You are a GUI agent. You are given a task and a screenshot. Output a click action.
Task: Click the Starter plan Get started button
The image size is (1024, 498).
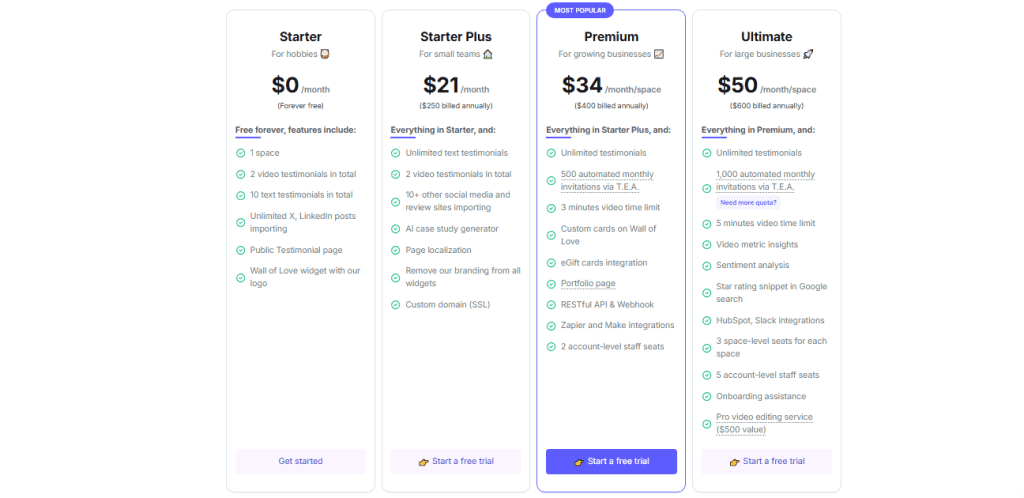click(300, 461)
